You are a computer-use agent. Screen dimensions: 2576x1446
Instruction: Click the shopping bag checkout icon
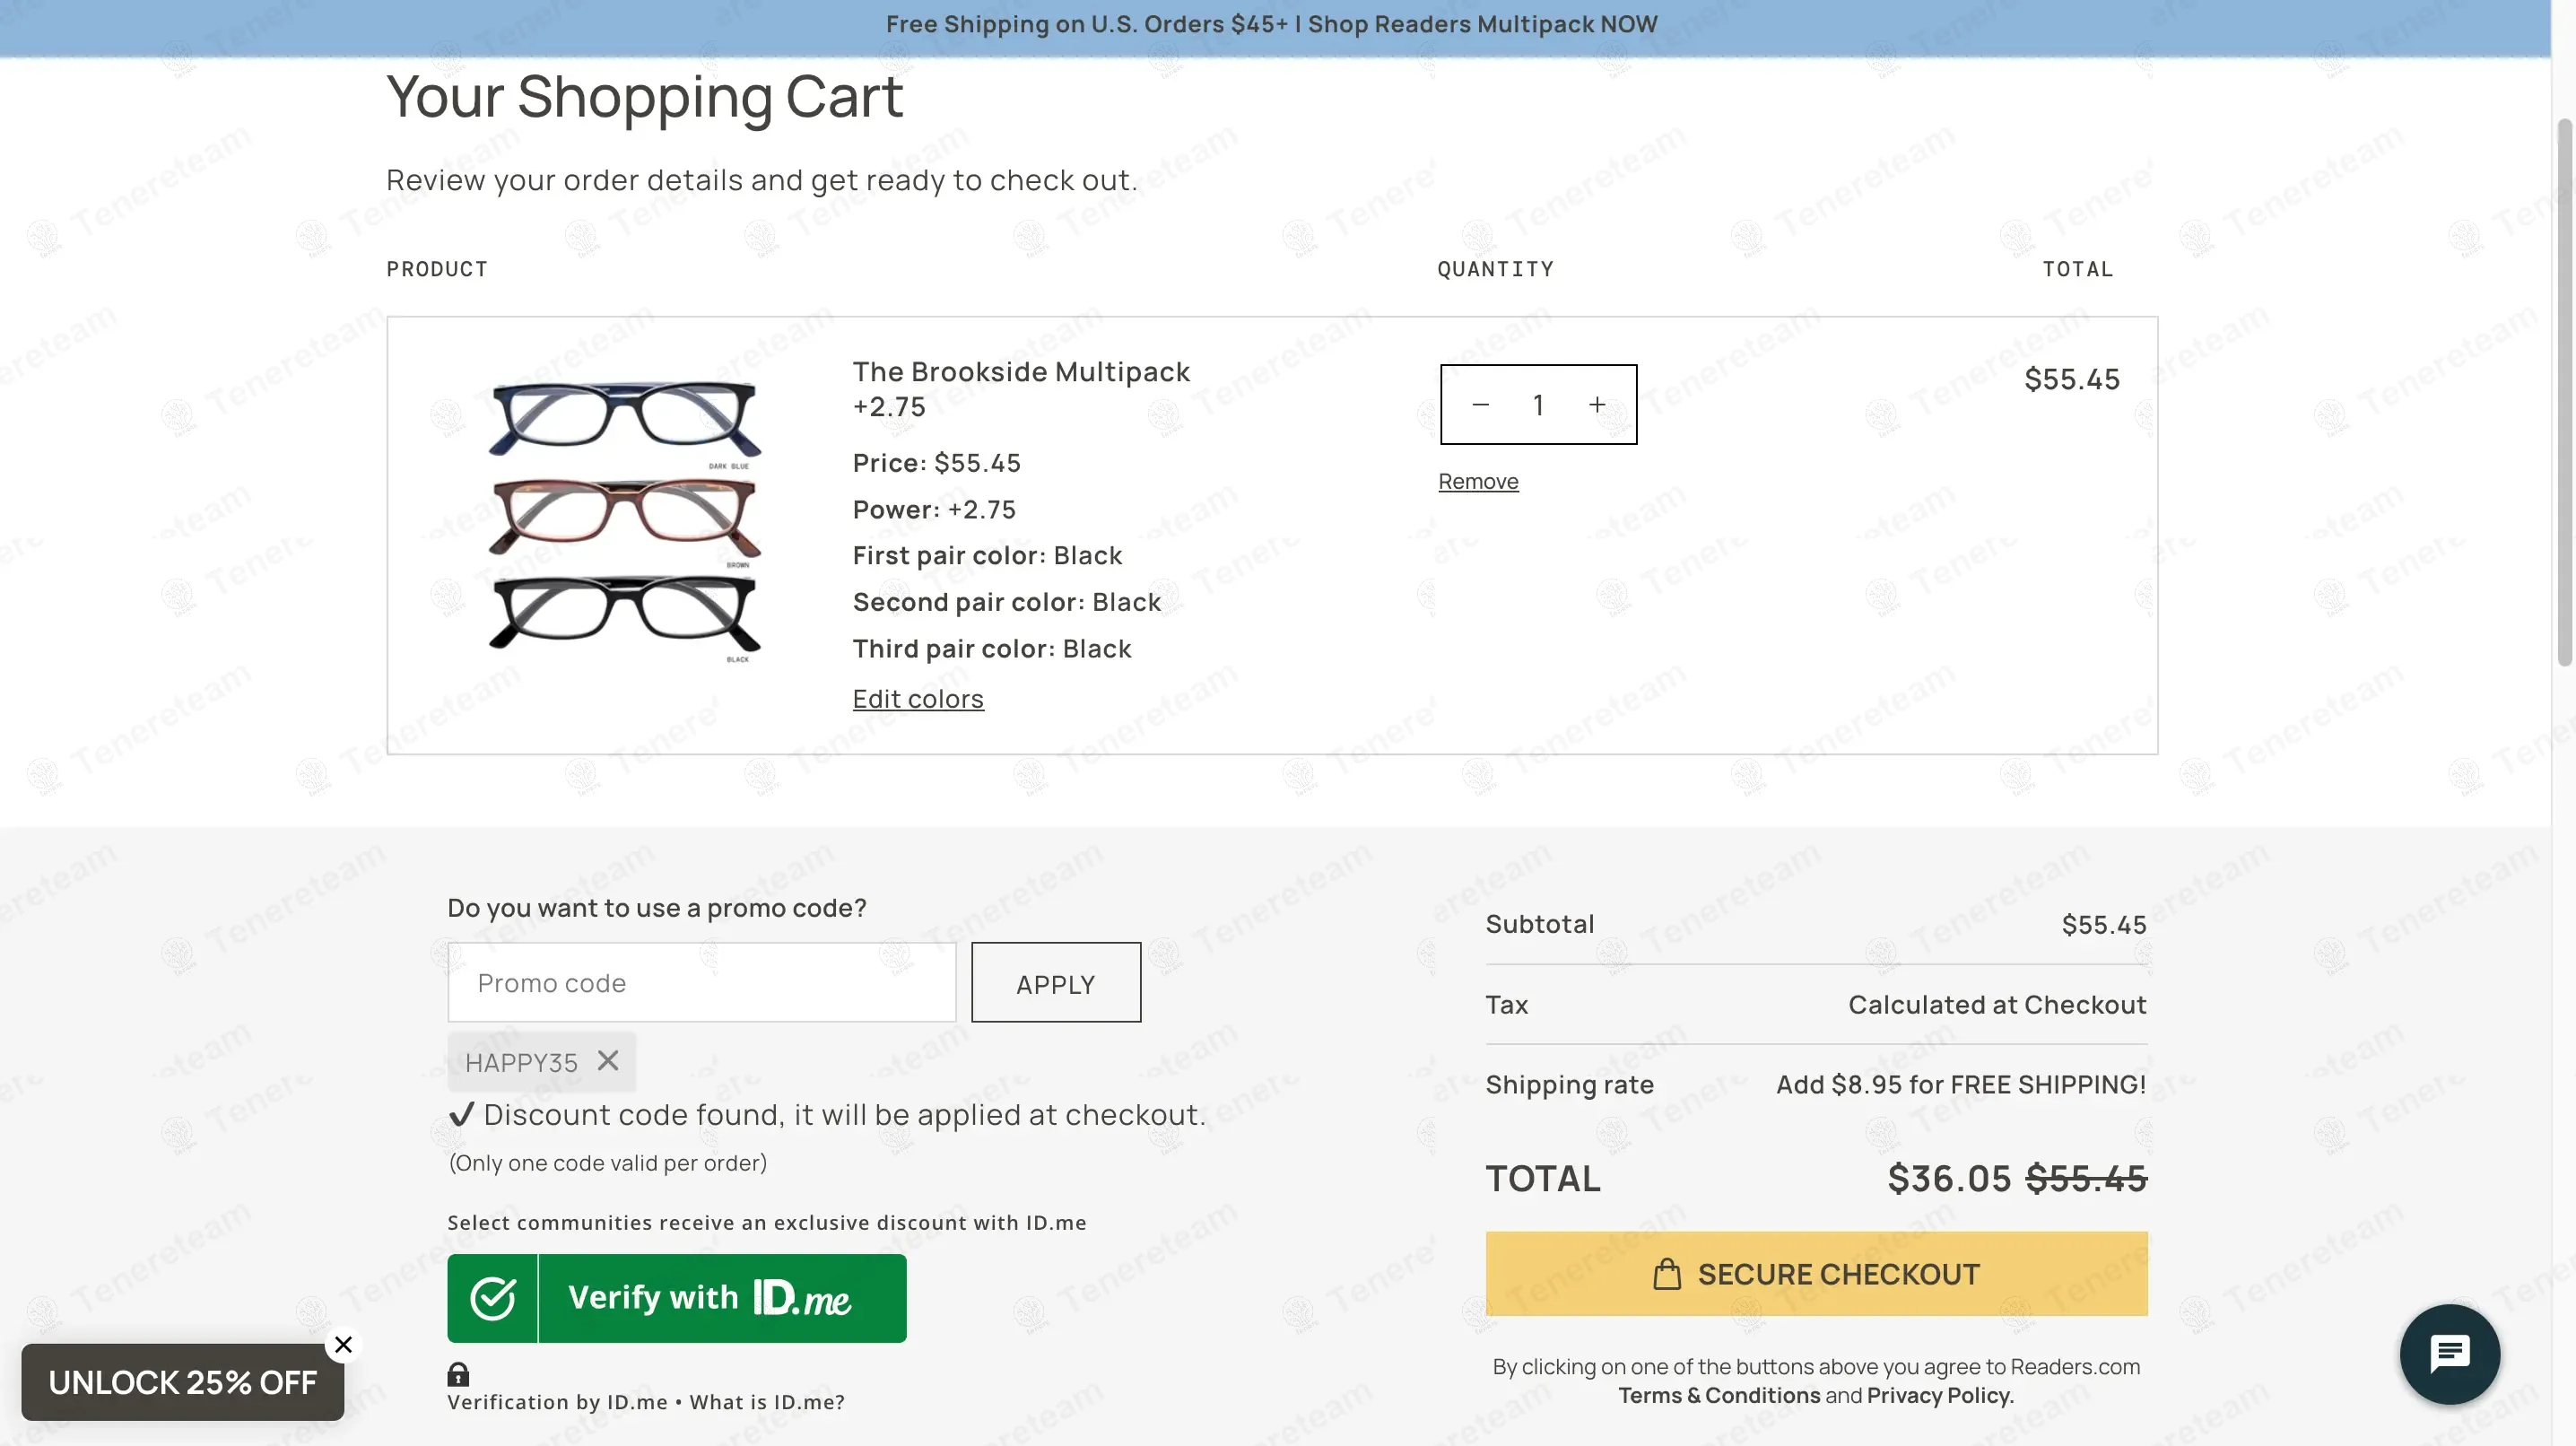[x=1666, y=1274]
